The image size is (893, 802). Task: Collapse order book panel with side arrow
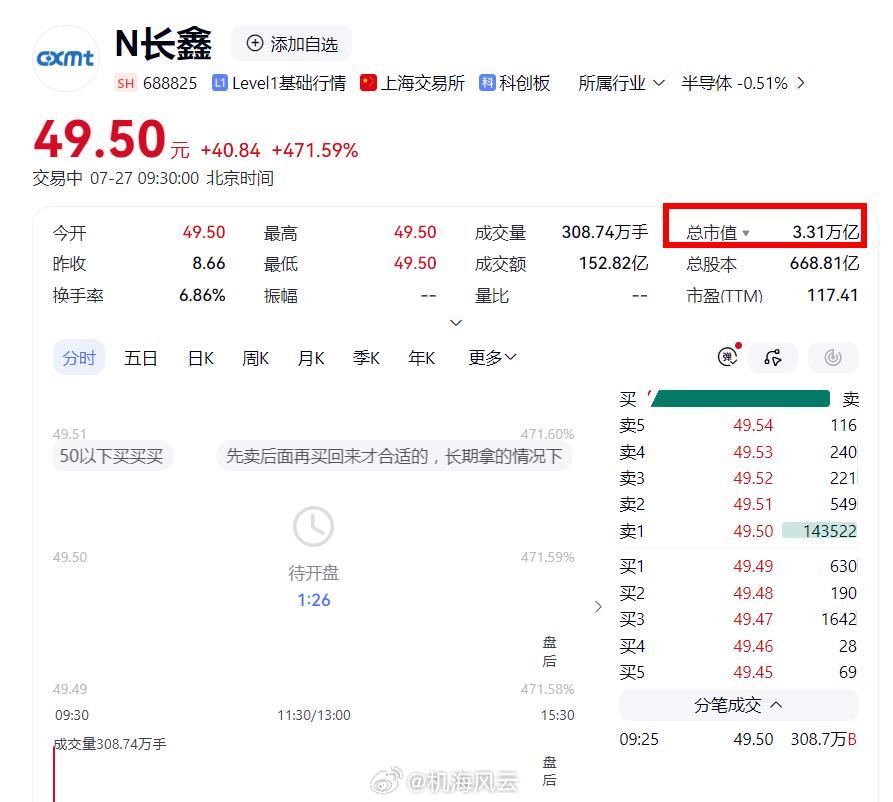[x=597, y=607]
